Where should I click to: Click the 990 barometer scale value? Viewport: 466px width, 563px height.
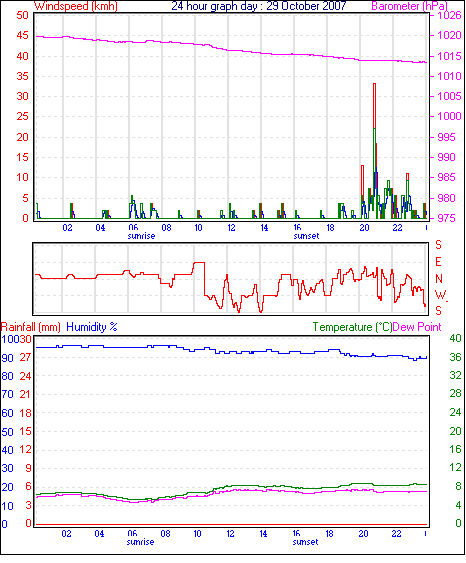tap(446, 157)
